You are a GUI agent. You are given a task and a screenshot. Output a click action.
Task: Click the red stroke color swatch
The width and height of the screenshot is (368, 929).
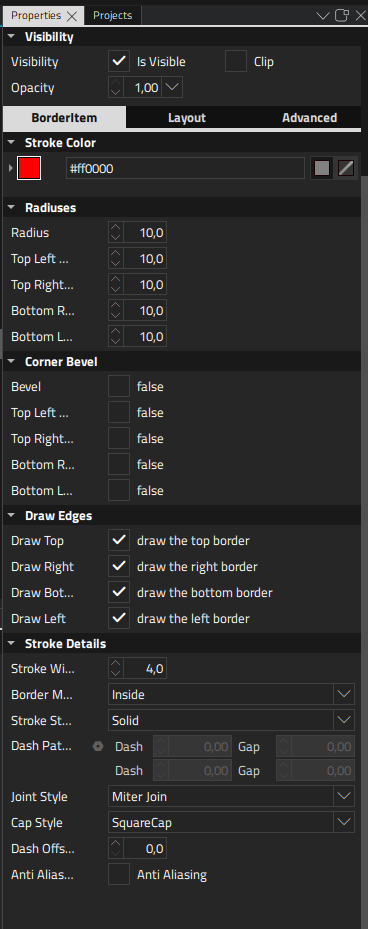[29, 168]
